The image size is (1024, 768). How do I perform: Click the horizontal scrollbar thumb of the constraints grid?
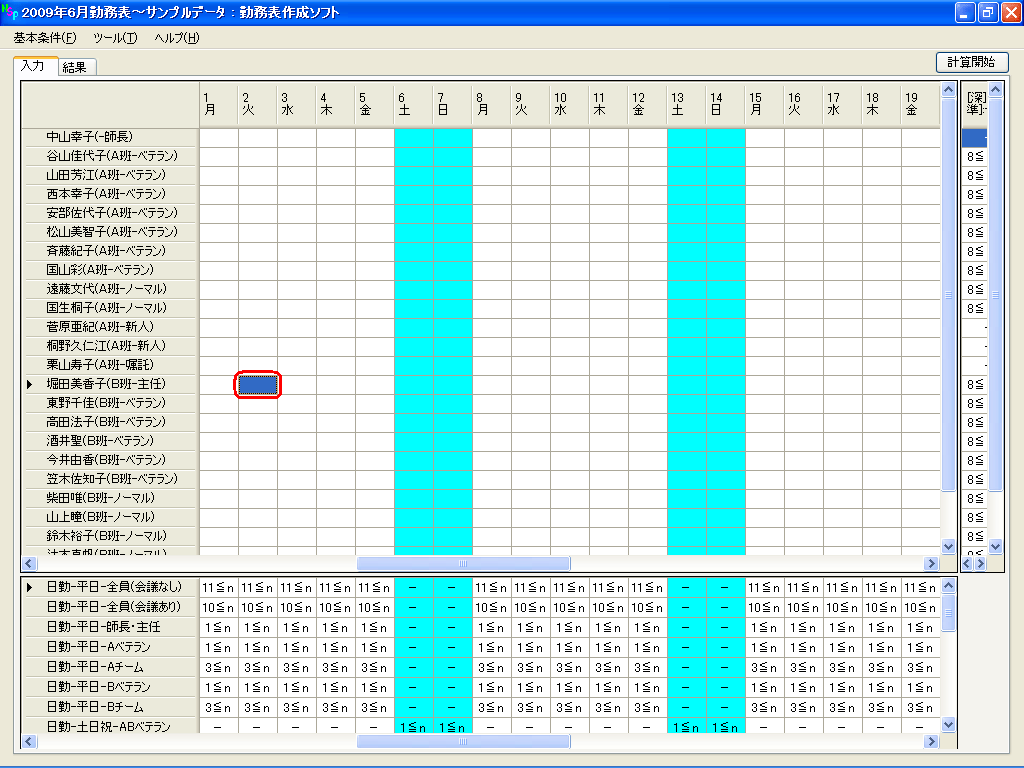tap(464, 741)
